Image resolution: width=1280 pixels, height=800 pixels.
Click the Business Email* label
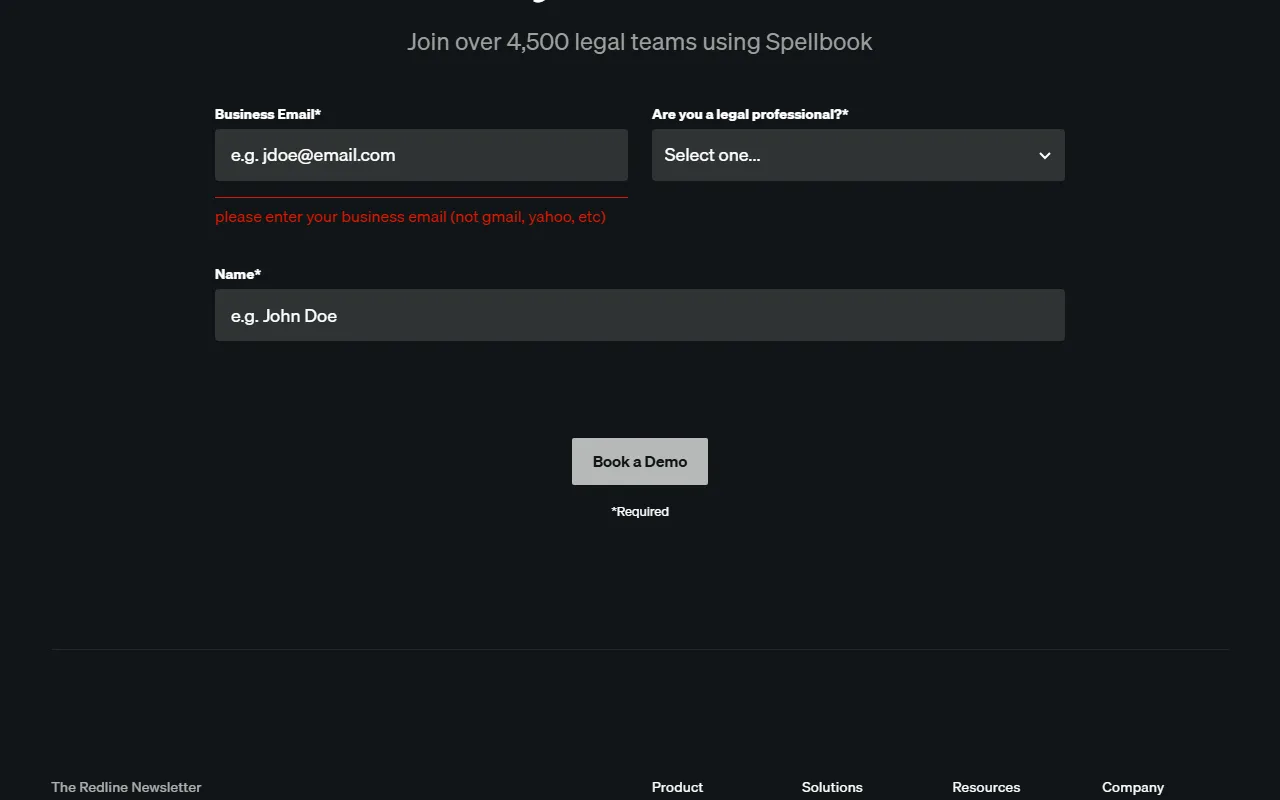pyautogui.click(x=268, y=114)
